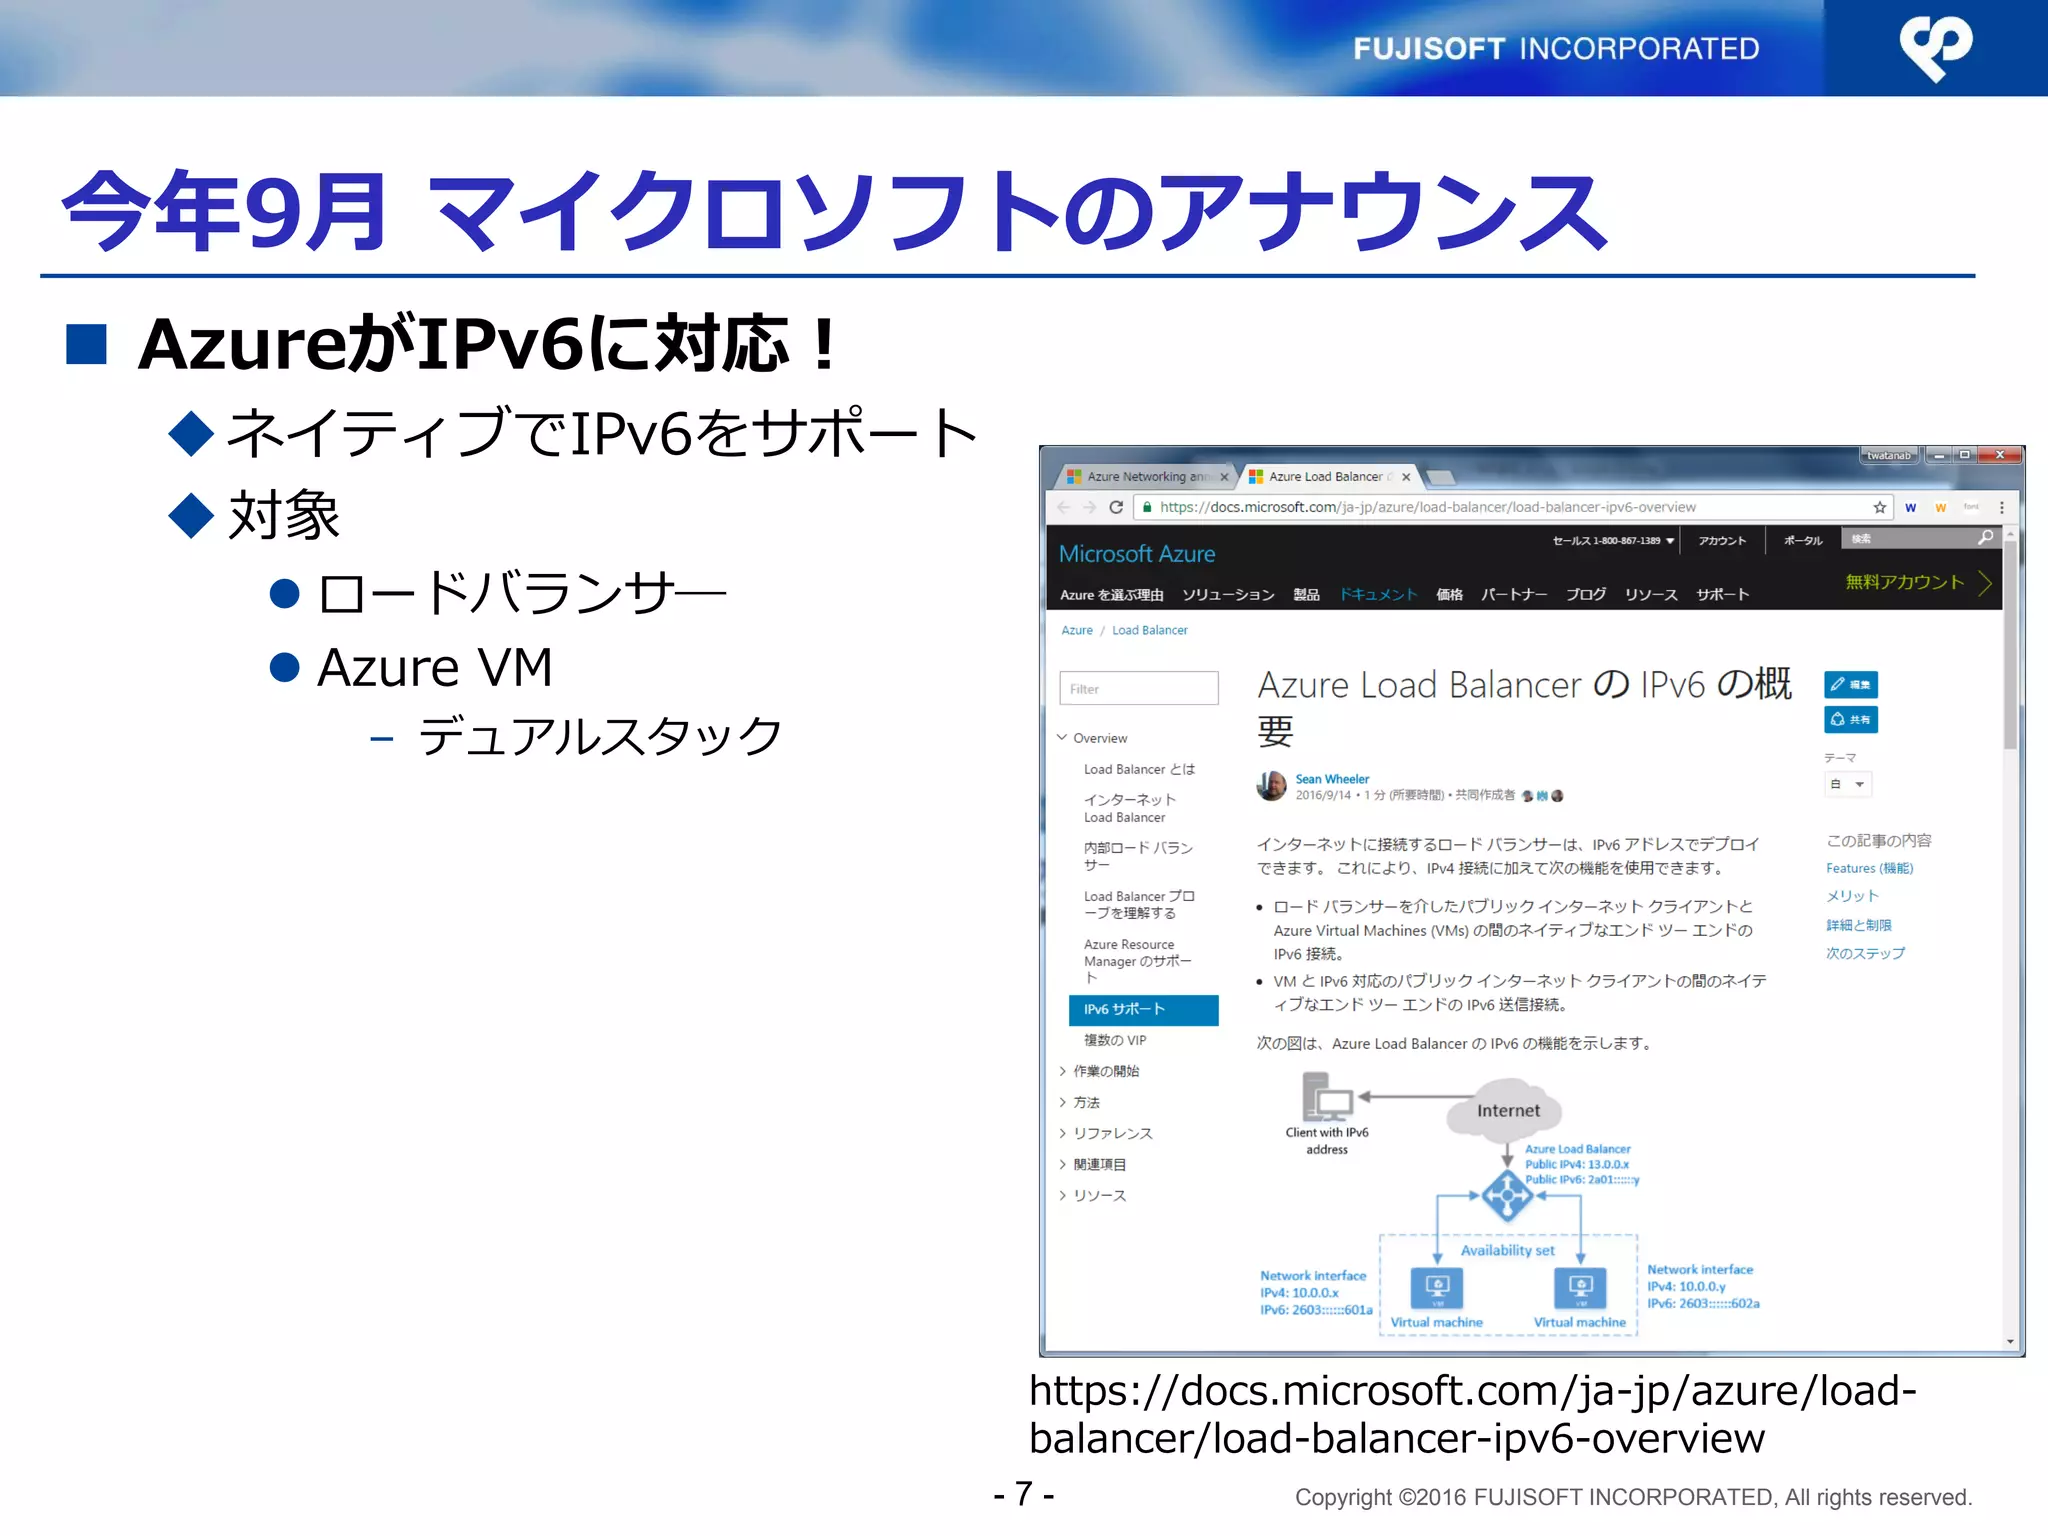Viewport: 2048px width, 1536px height.
Task: Open the パートナー menu item
Action: click(x=1514, y=595)
